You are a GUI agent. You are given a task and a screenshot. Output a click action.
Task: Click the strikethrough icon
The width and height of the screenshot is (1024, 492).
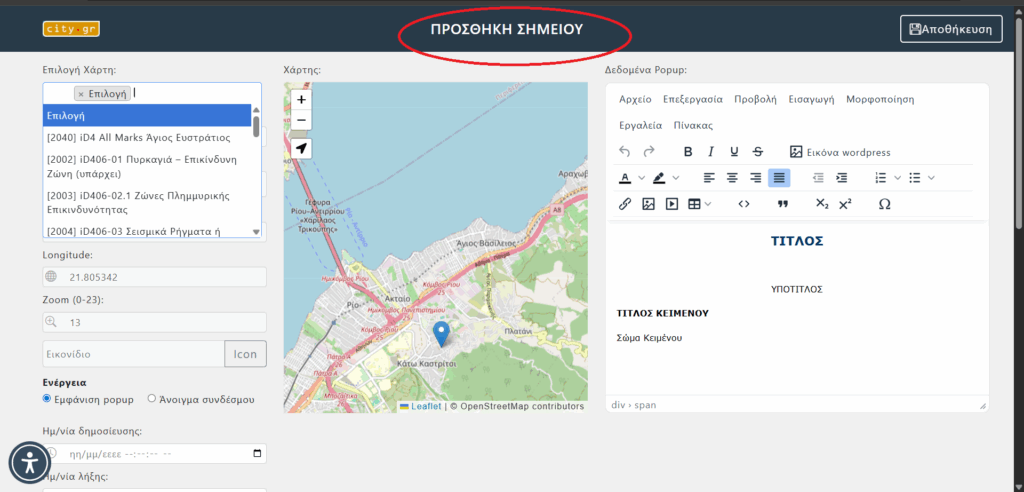(x=758, y=152)
